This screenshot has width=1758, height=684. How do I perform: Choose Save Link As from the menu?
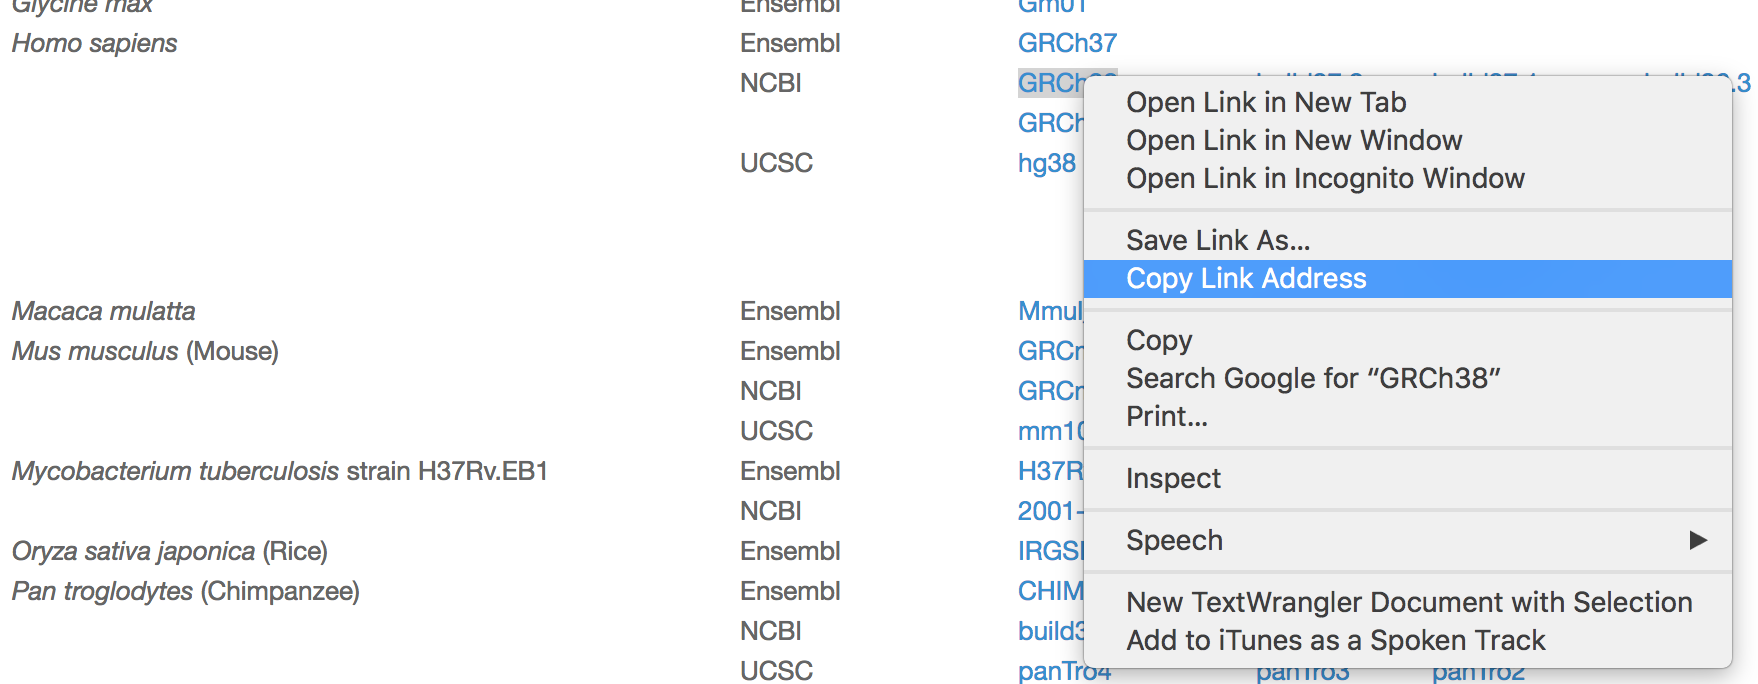[x=1217, y=240]
